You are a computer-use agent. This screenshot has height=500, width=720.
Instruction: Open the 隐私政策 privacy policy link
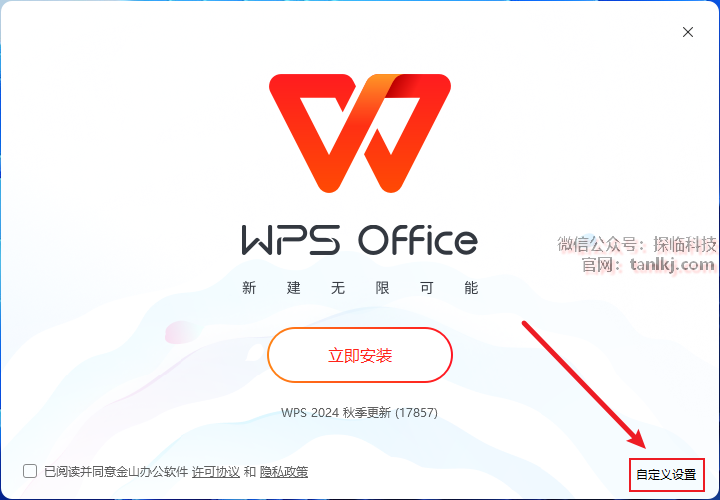click(284, 472)
